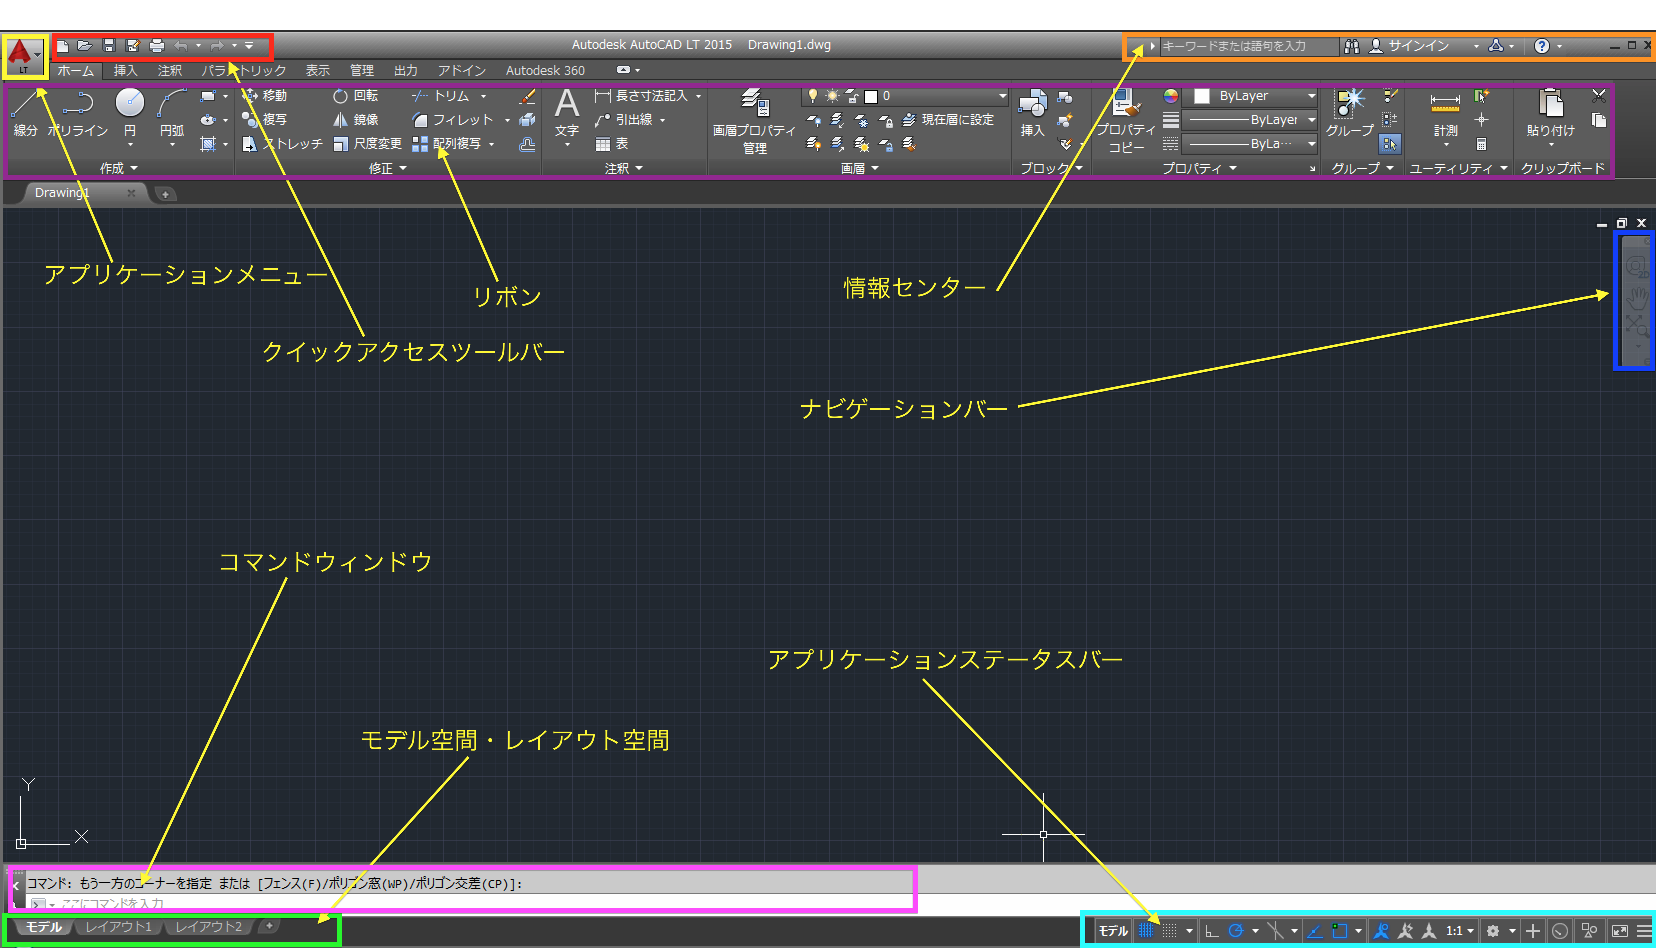The height and width of the screenshot is (951, 1659).
Task: Switch to the 挿入 ribbon tab
Action: point(126,71)
